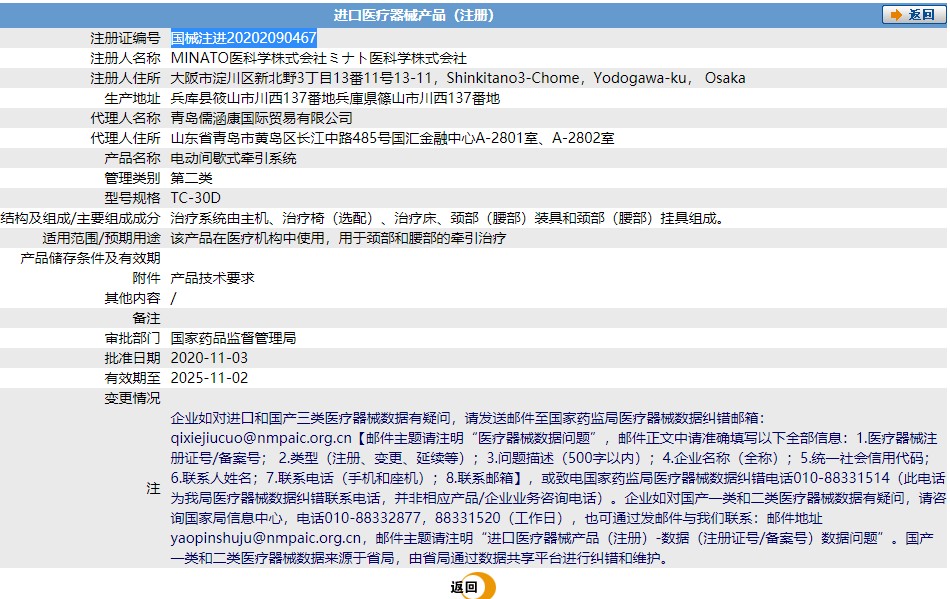Click the email qixiejiucuo@nmpaic.org.cn

tap(261, 438)
